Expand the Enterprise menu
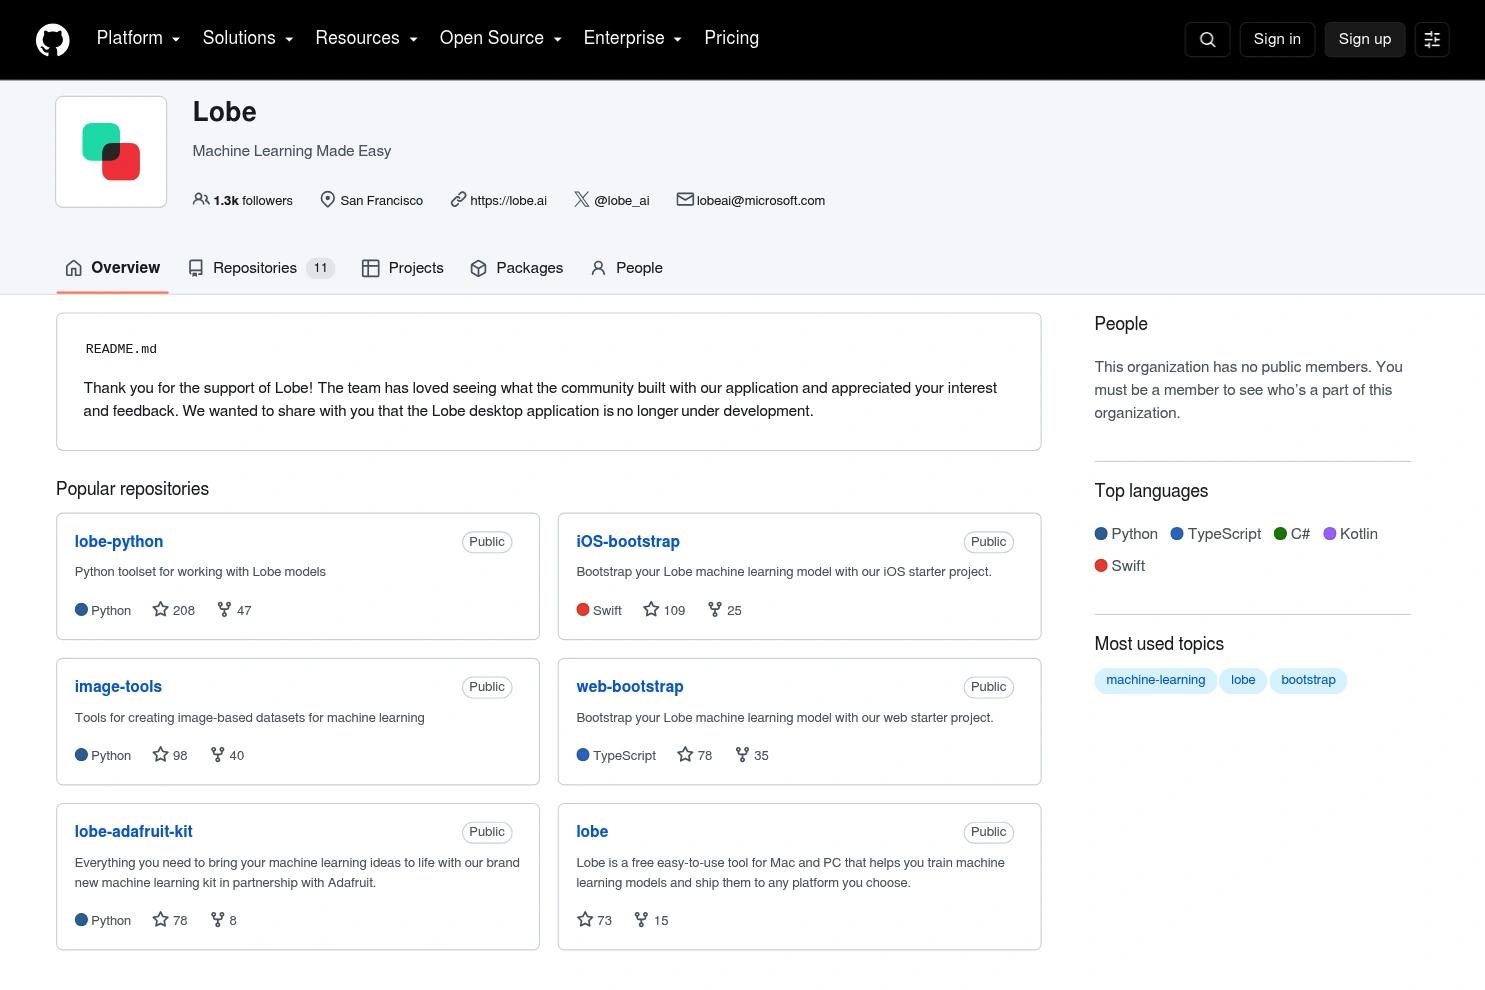1485x990 pixels. pos(633,38)
